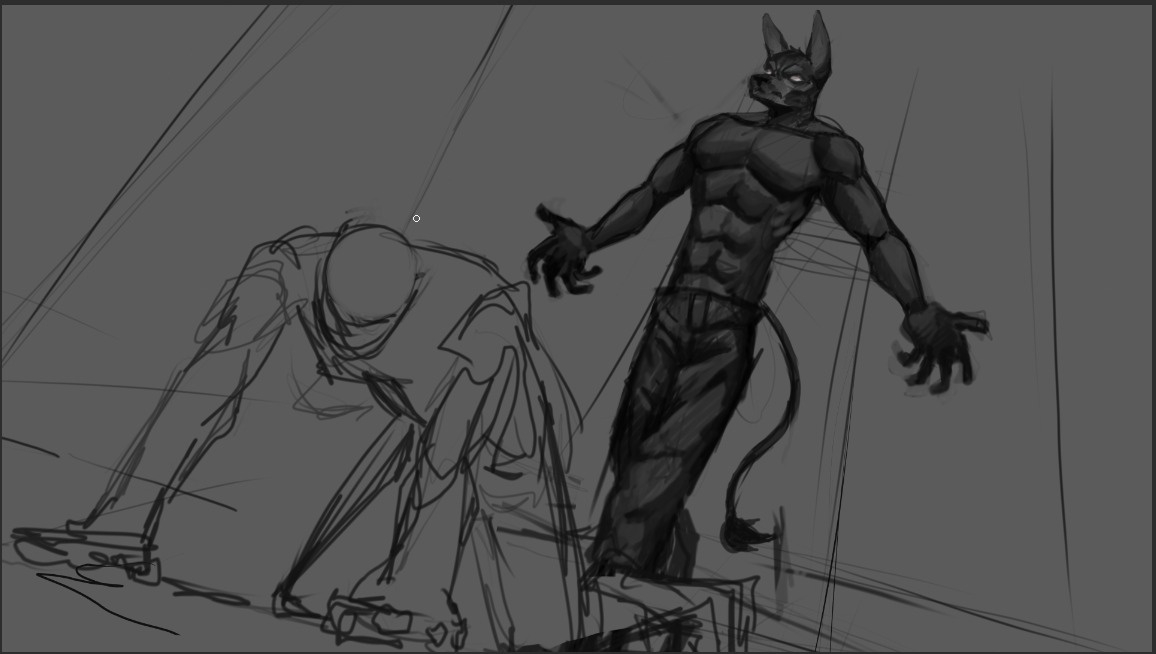Click the crouching figure's sketched head circle
This screenshot has height=654, width=1156.
point(370,270)
